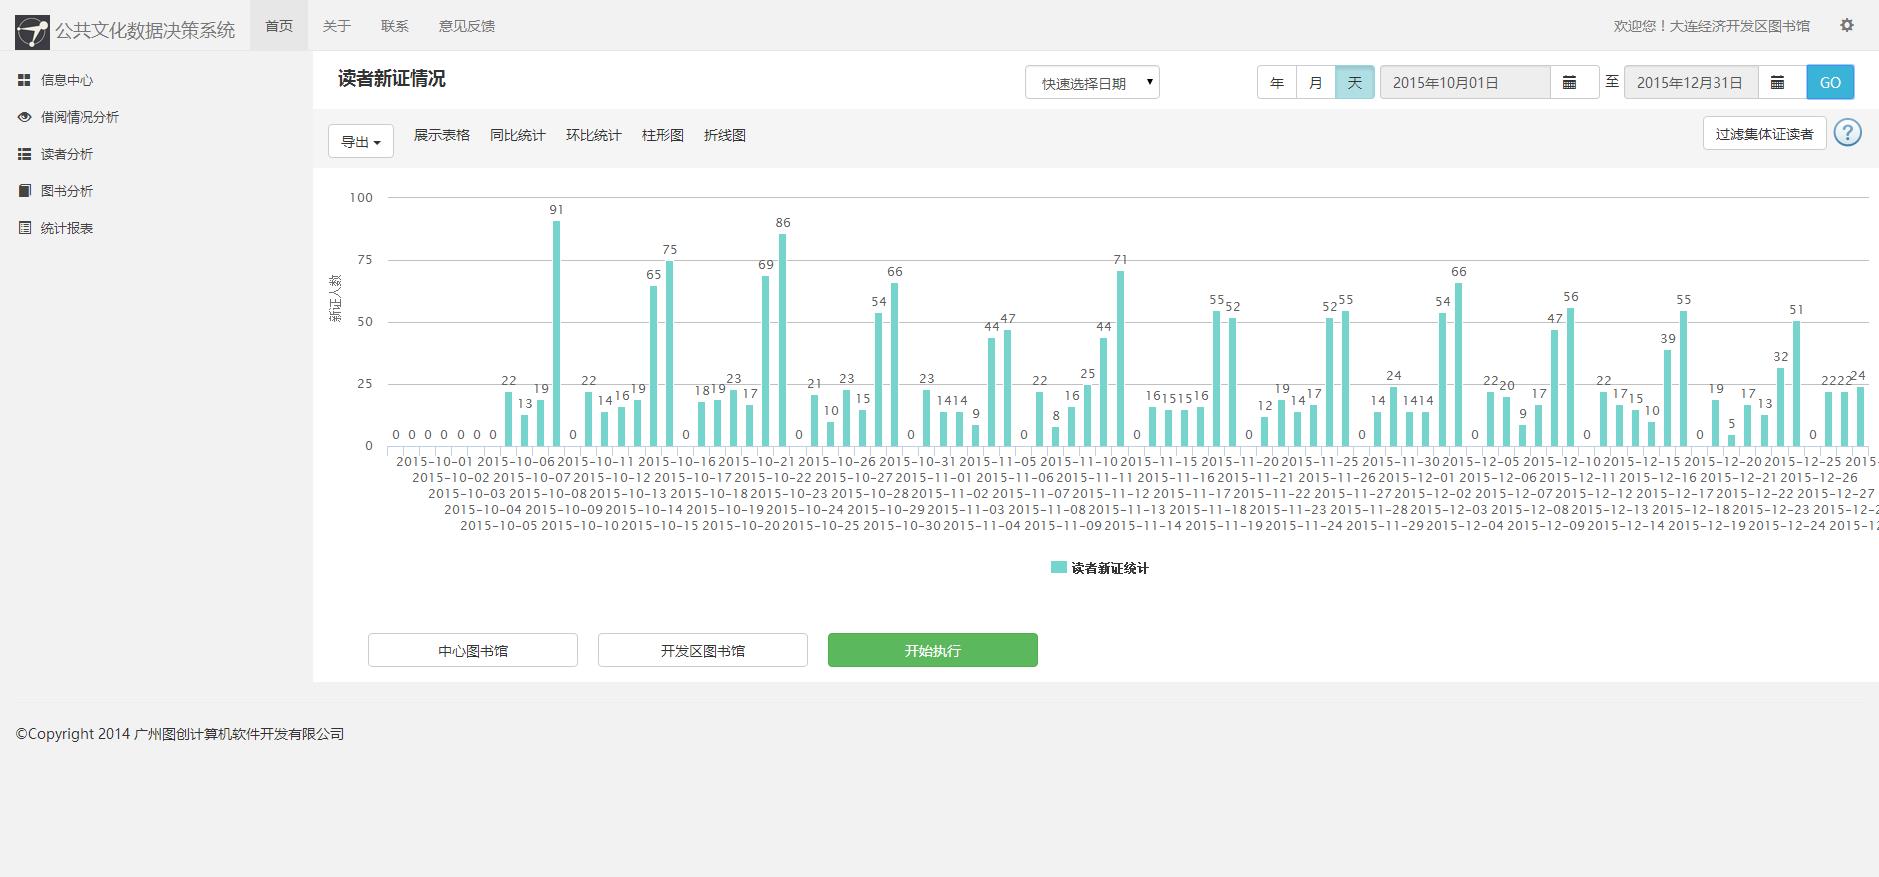The height and width of the screenshot is (877, 1879).
Task: Select 年 granularity toggle
Action: 1277,82
